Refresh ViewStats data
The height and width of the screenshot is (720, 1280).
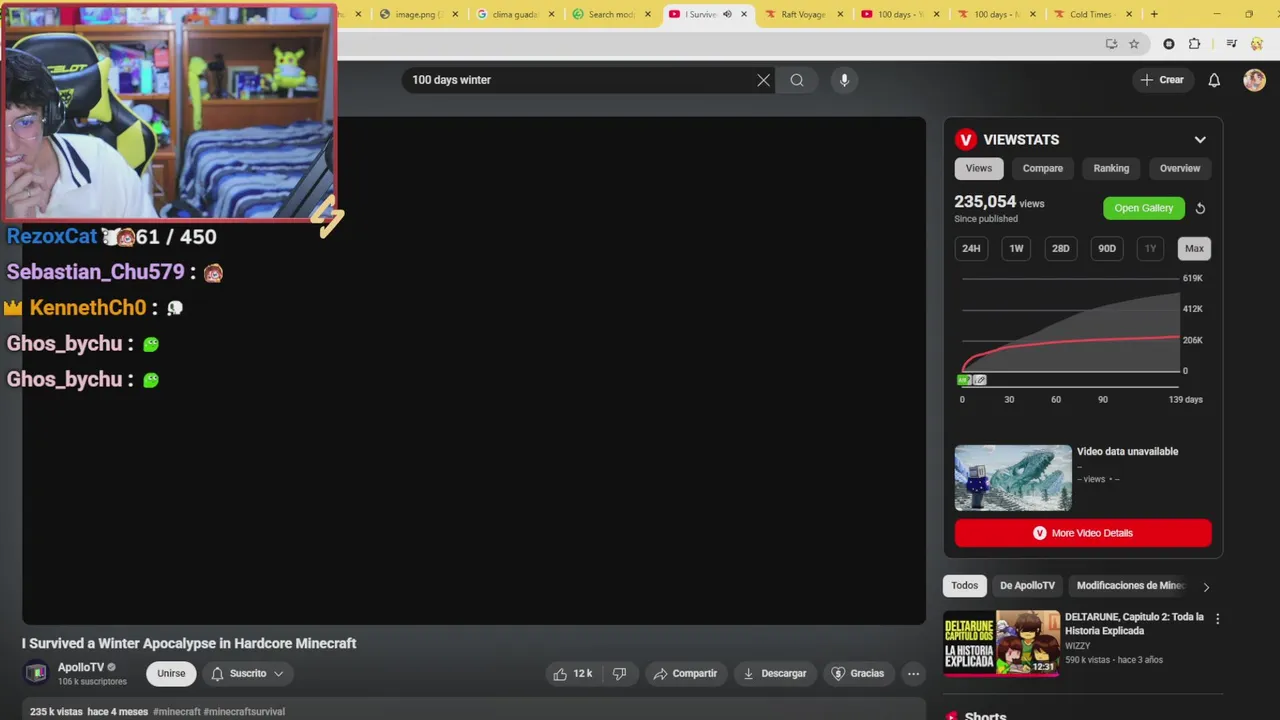coord(1200,208)
